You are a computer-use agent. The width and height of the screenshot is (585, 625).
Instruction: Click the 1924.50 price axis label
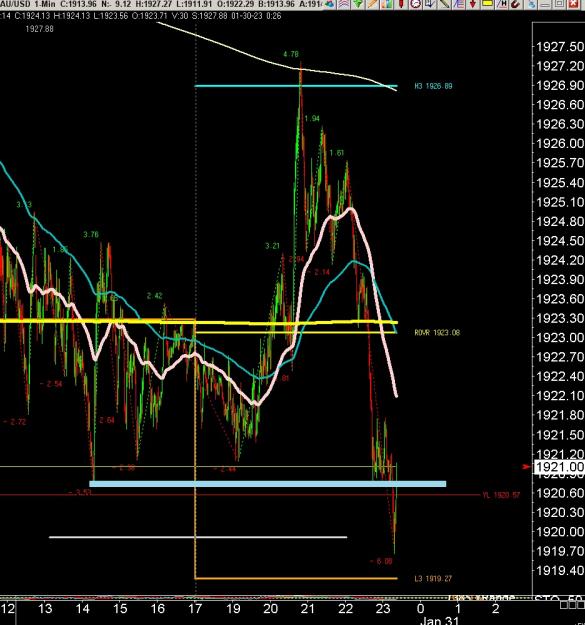pos(559,241)
